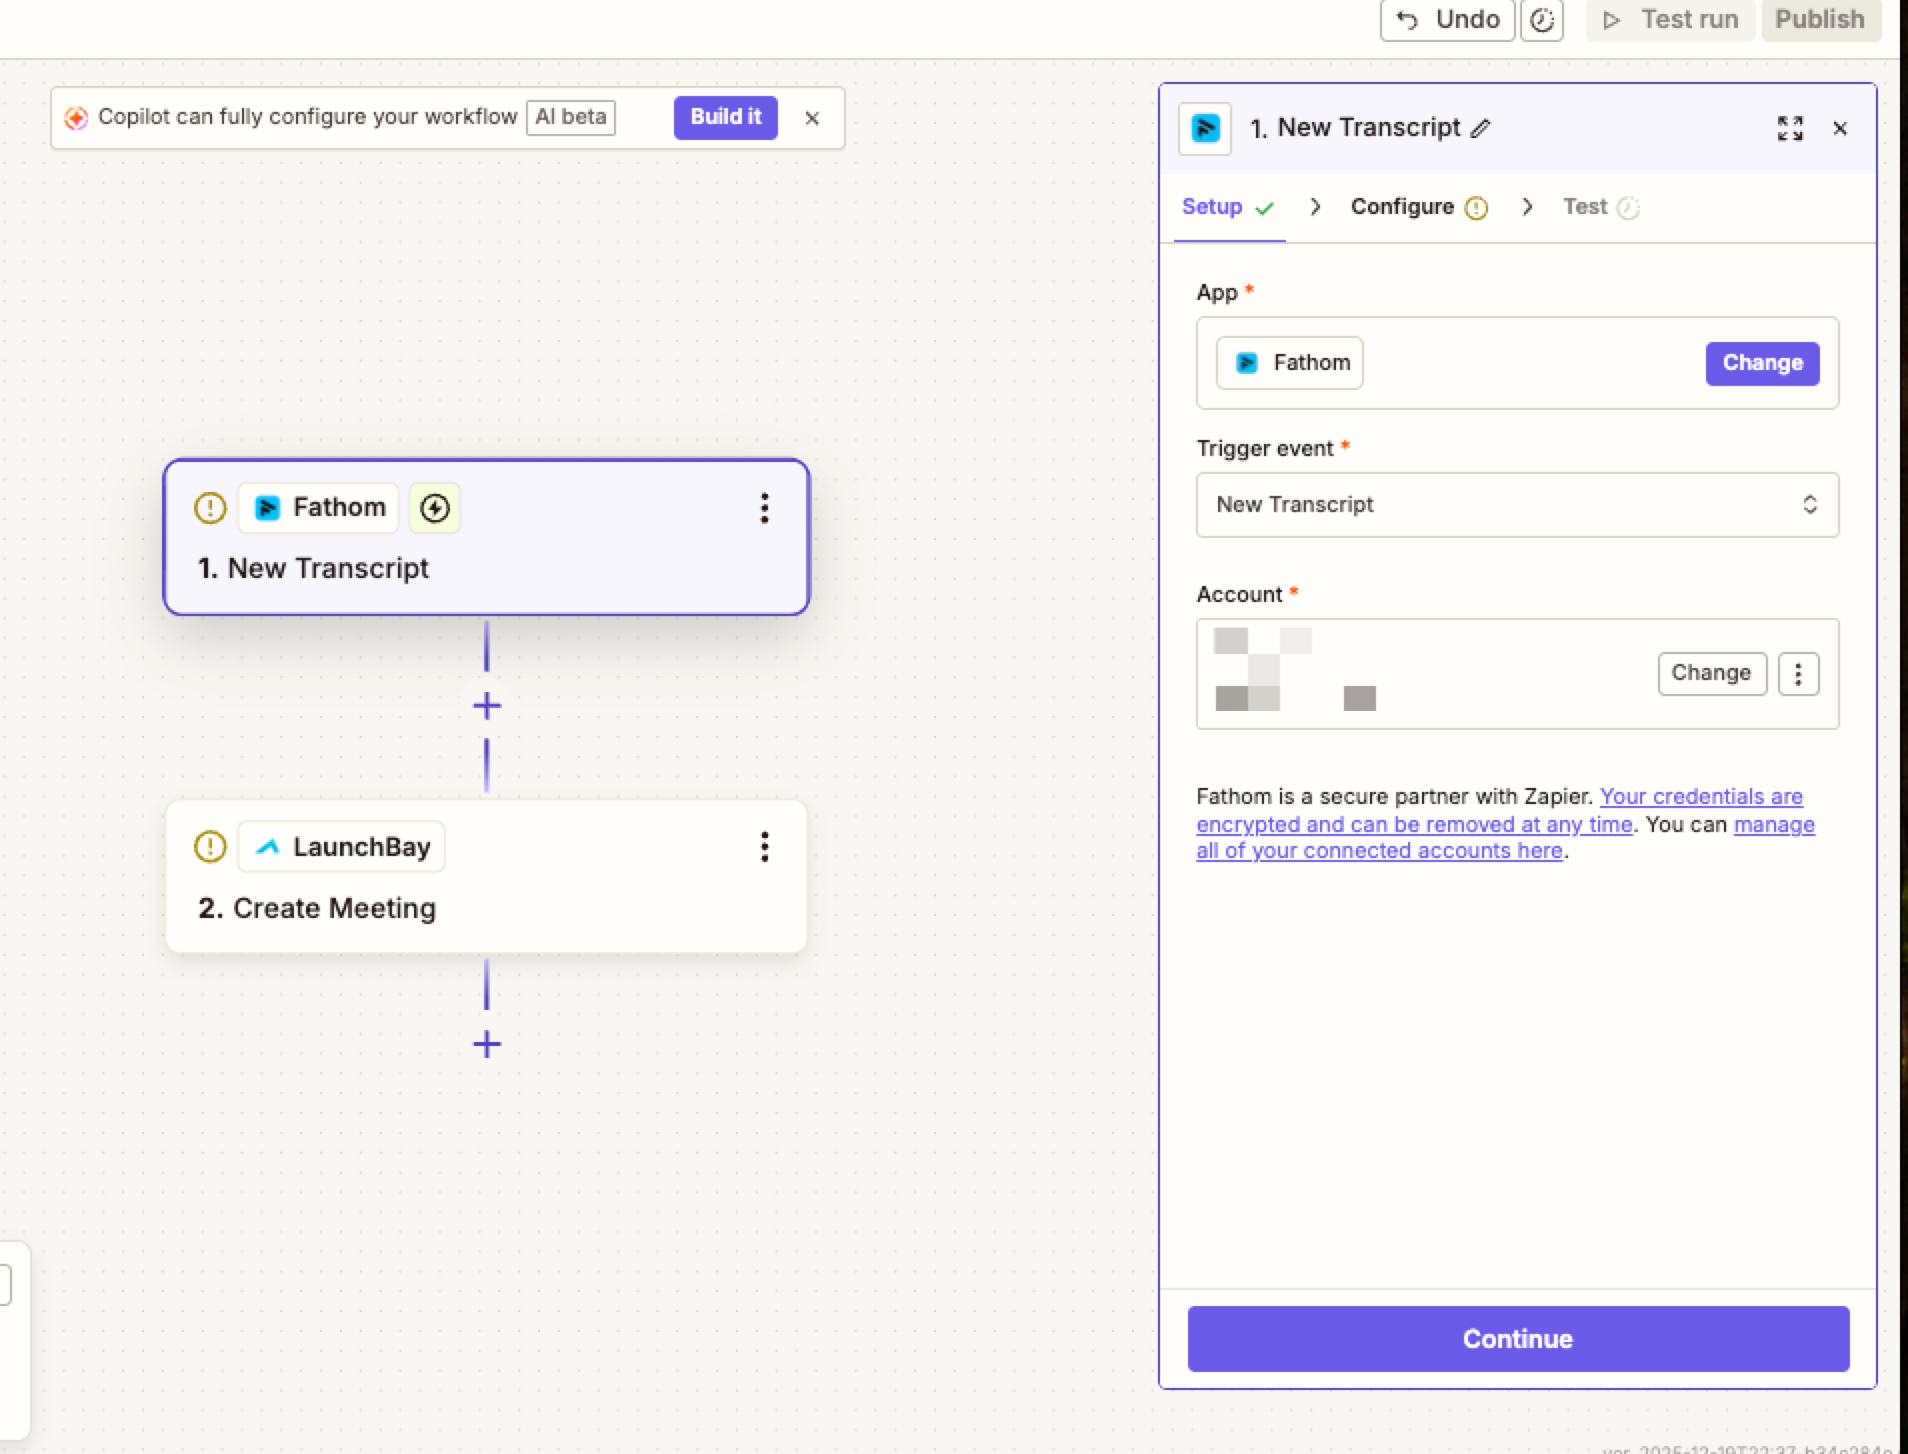Image resolution: width=1908 pixels, height=1454 pixels.
Task: Dismiss the Copilot banner
Action: click(x=812, y=118)
